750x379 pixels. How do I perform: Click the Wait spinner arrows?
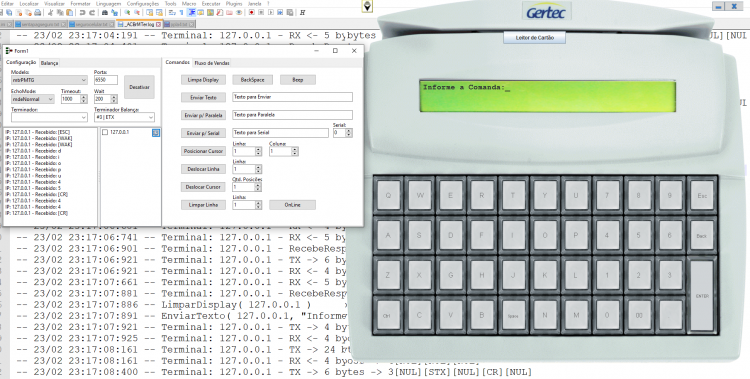tap(114, 99)
